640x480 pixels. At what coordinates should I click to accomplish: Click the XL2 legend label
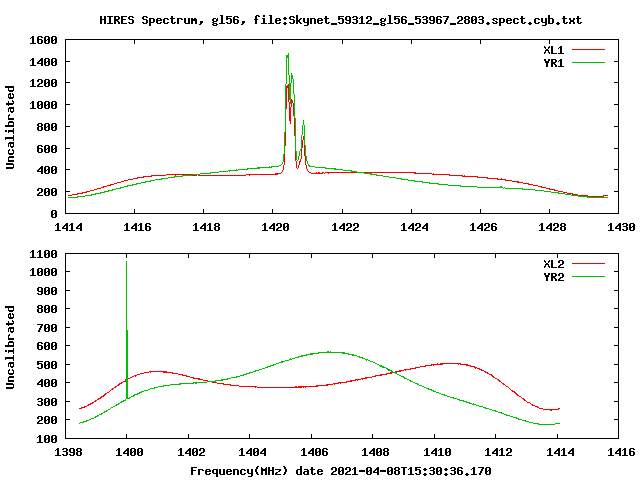pyautogui.click(x=553, y=264)
